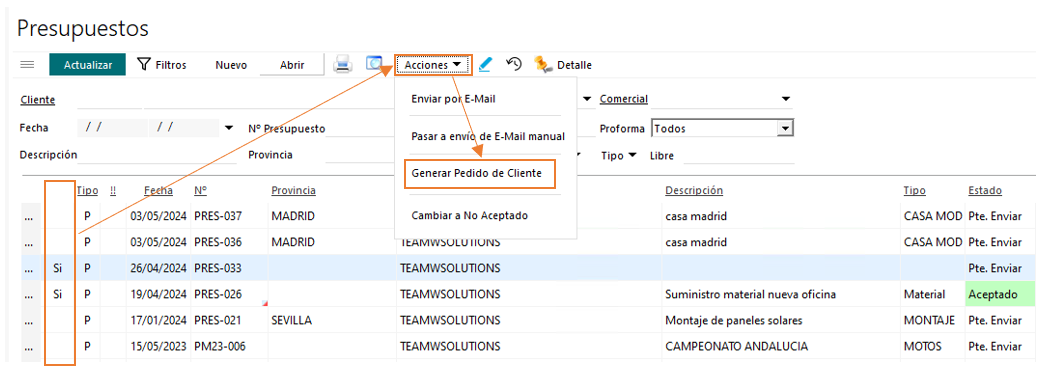Screen dimensions: 1041x375
Task: Choose Enviar por E-Mail option
Action: point(453,99)
